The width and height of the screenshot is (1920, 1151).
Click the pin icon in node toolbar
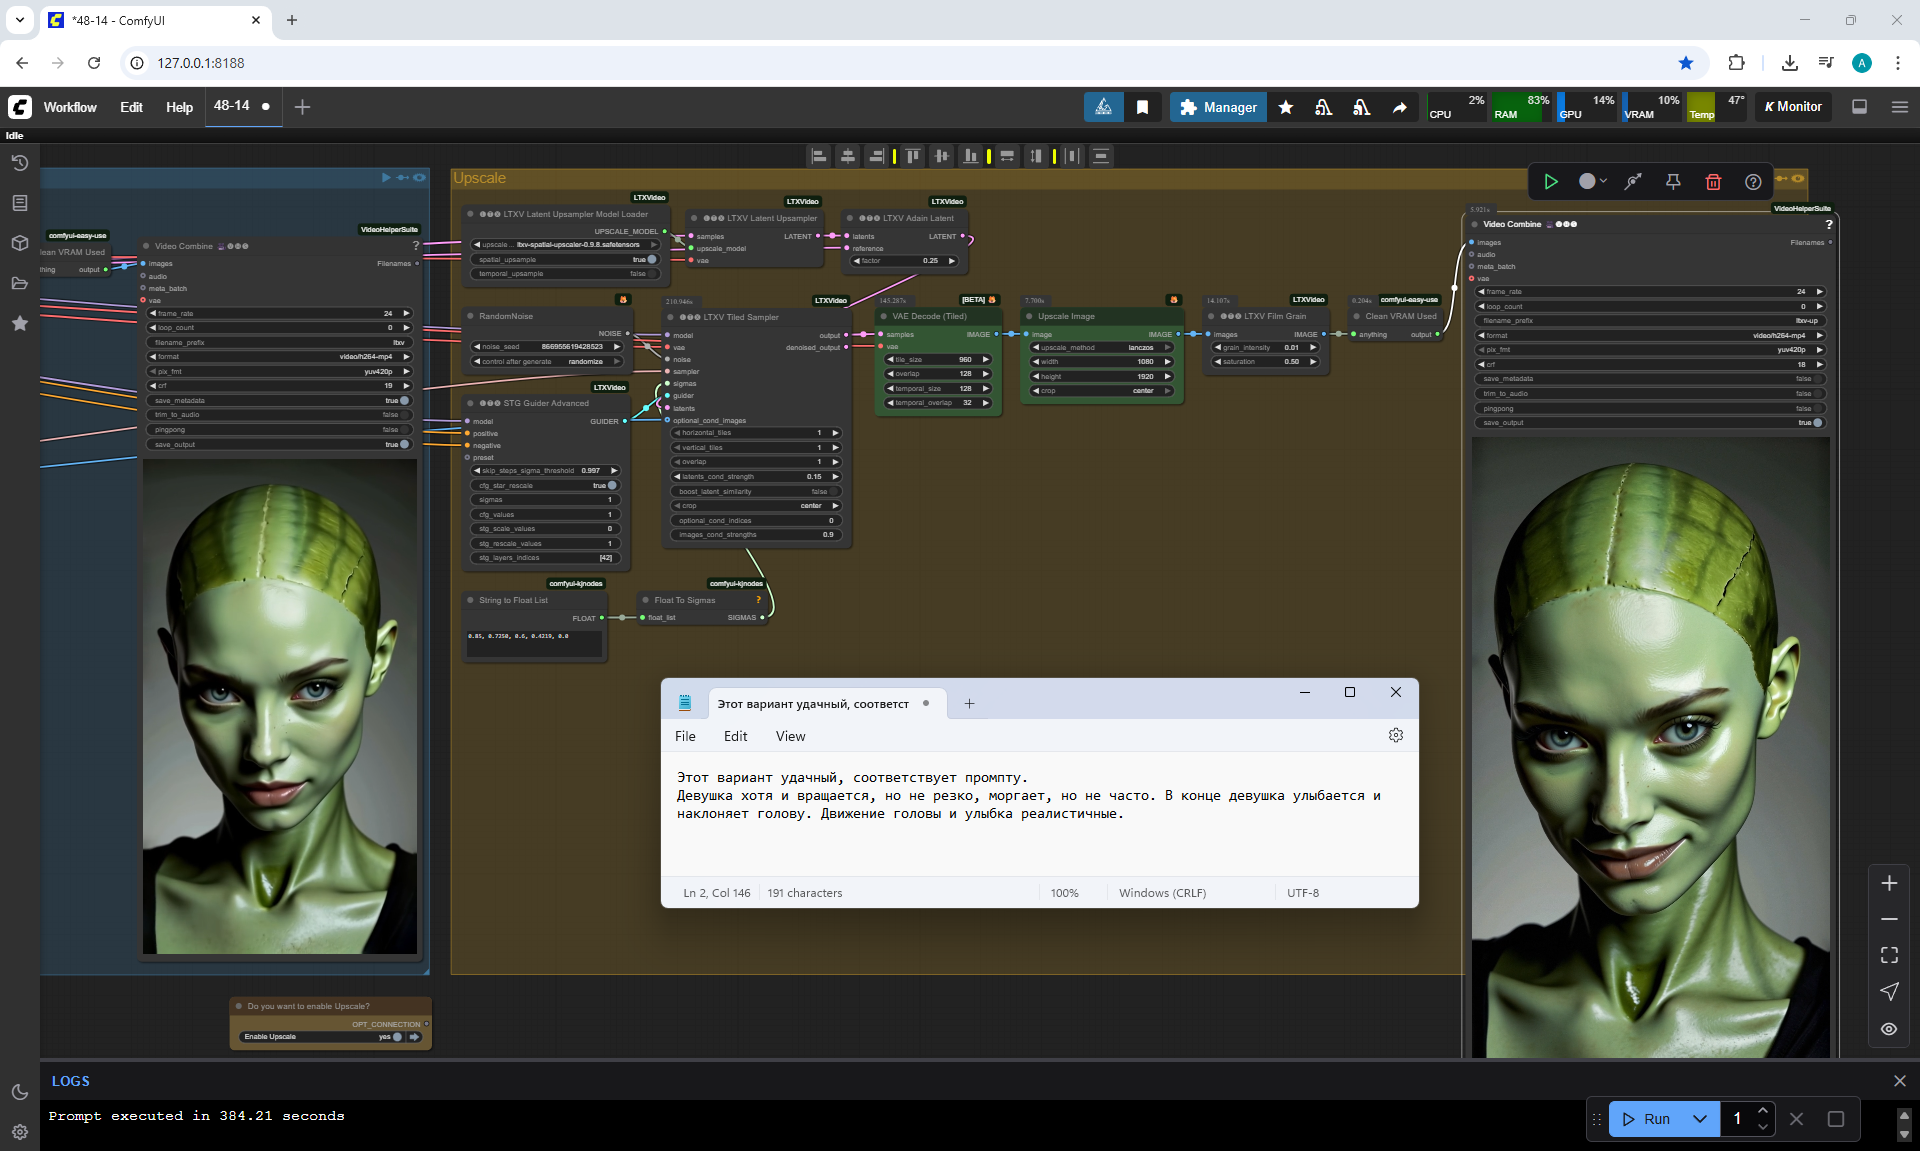(x=1673, y=181)
